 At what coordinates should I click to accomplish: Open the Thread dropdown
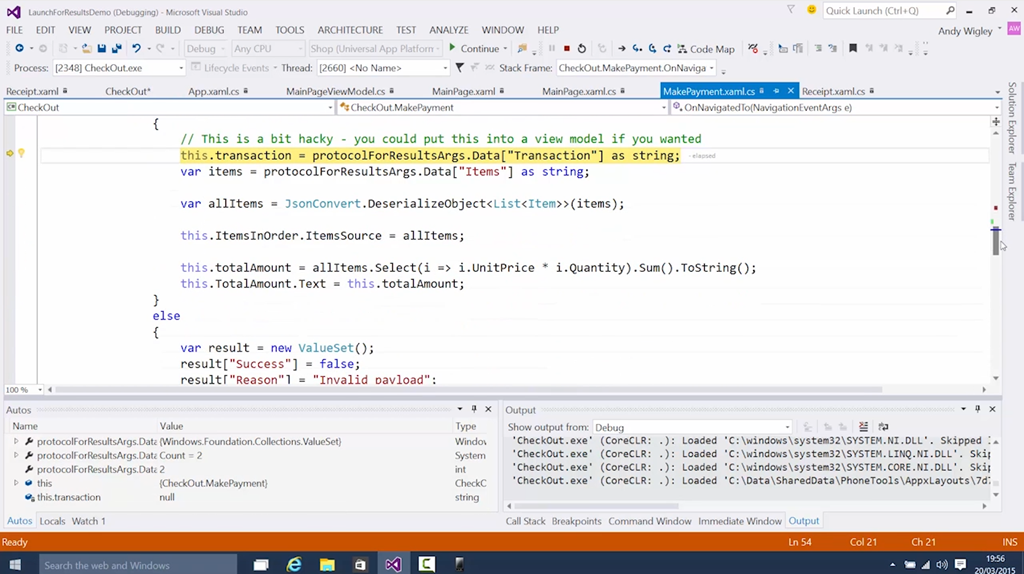coord(383,68)
